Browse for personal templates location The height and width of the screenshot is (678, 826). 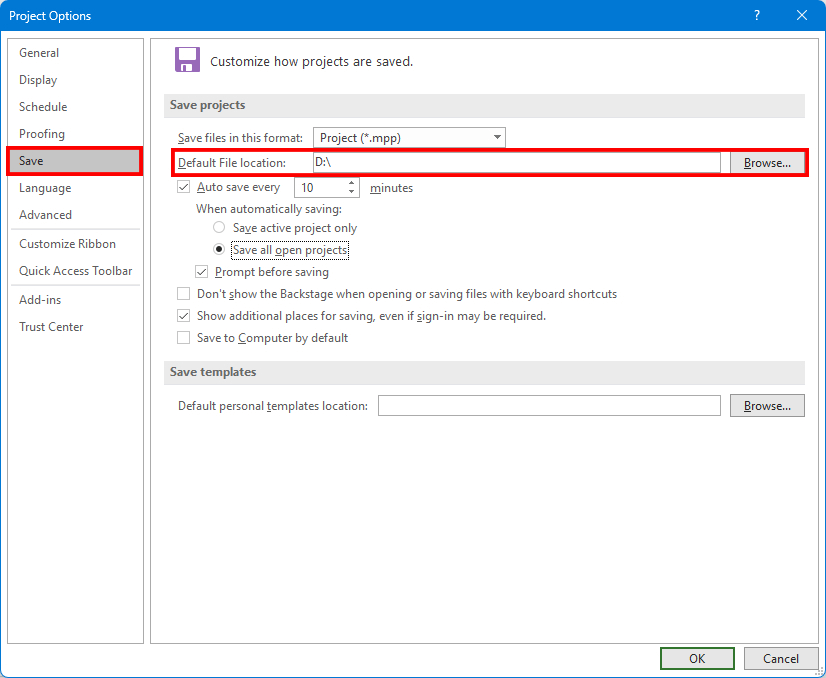point(767,405)
